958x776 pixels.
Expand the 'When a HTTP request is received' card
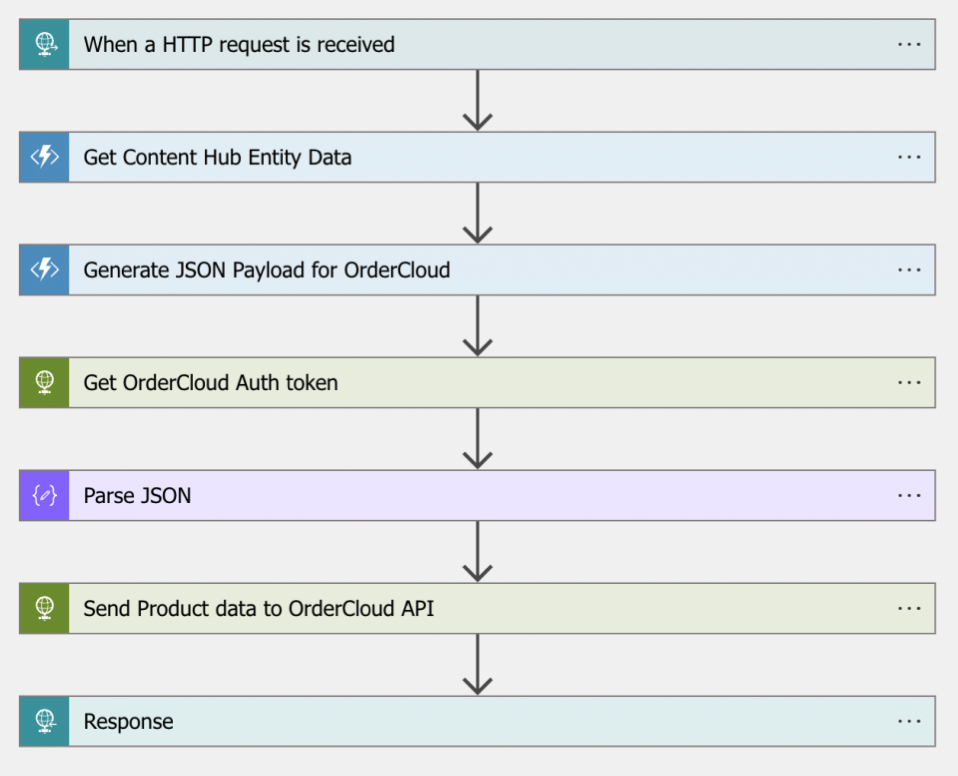pos(477,45)
